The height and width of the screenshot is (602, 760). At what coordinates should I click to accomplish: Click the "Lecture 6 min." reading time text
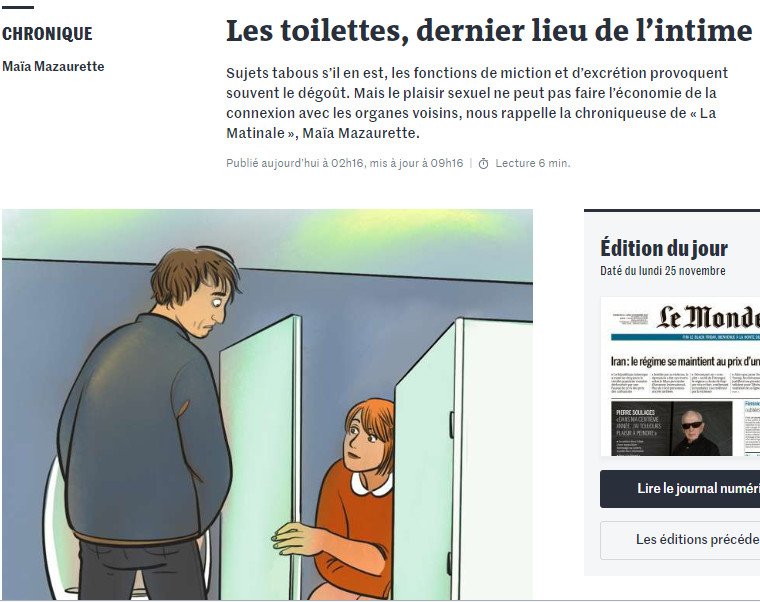[533, 163]
